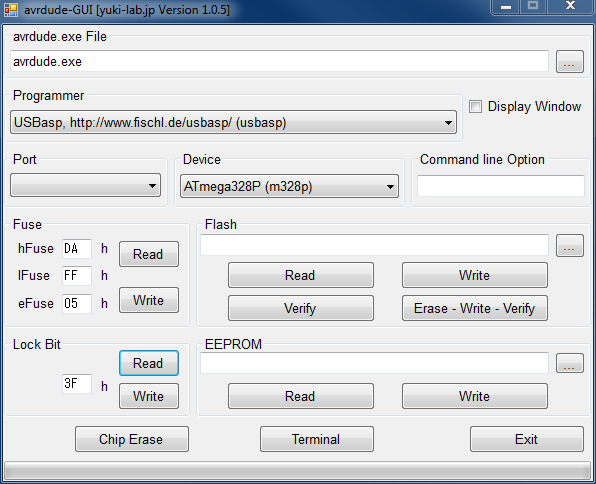Click the progress bar at the bottom
Viewport: 596px width, 484px height.
tap(298, 471)
